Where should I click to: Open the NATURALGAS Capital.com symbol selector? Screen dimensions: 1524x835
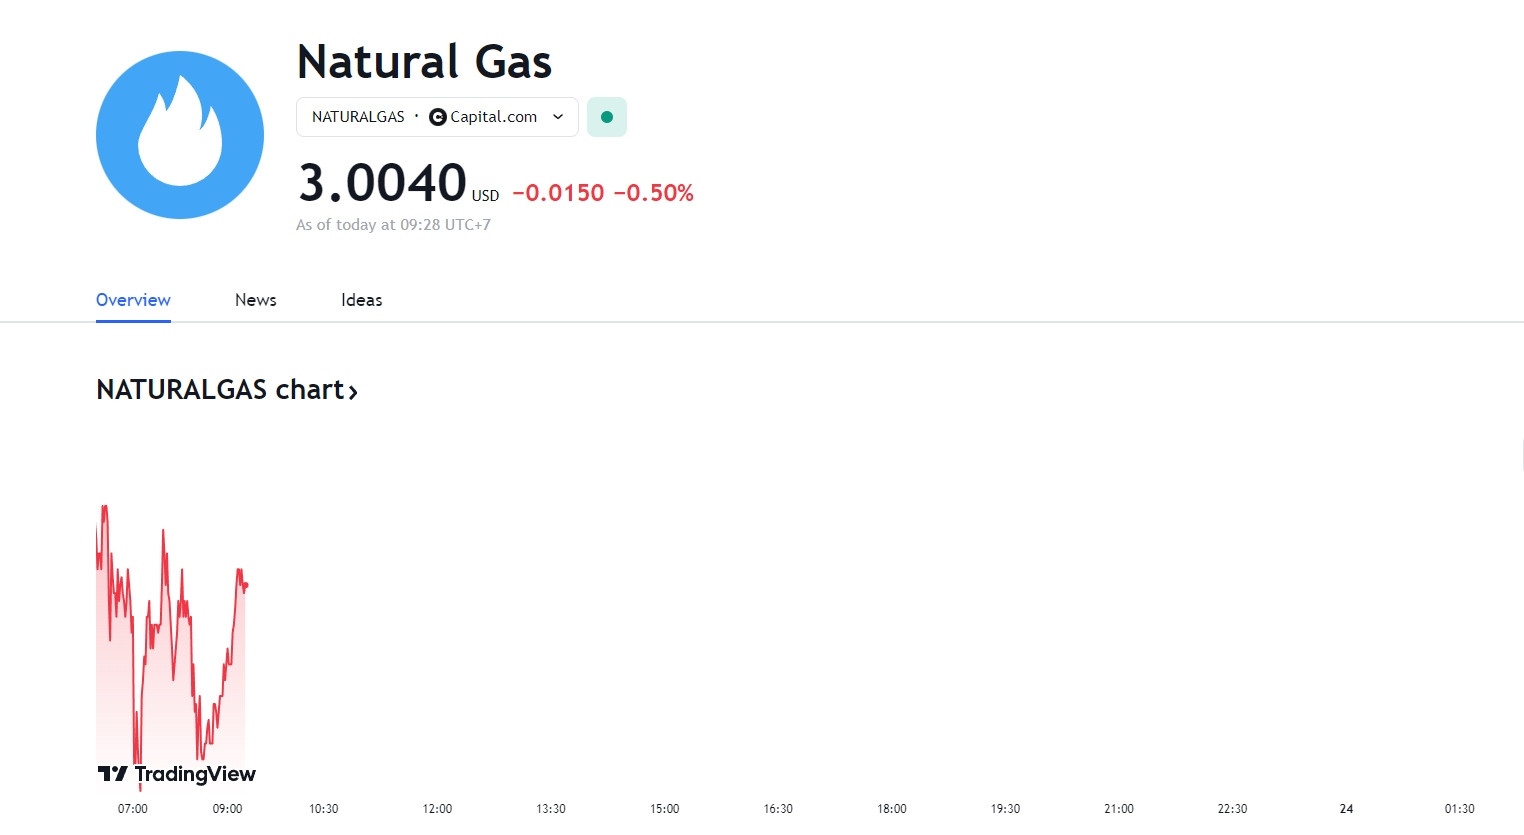437,117
